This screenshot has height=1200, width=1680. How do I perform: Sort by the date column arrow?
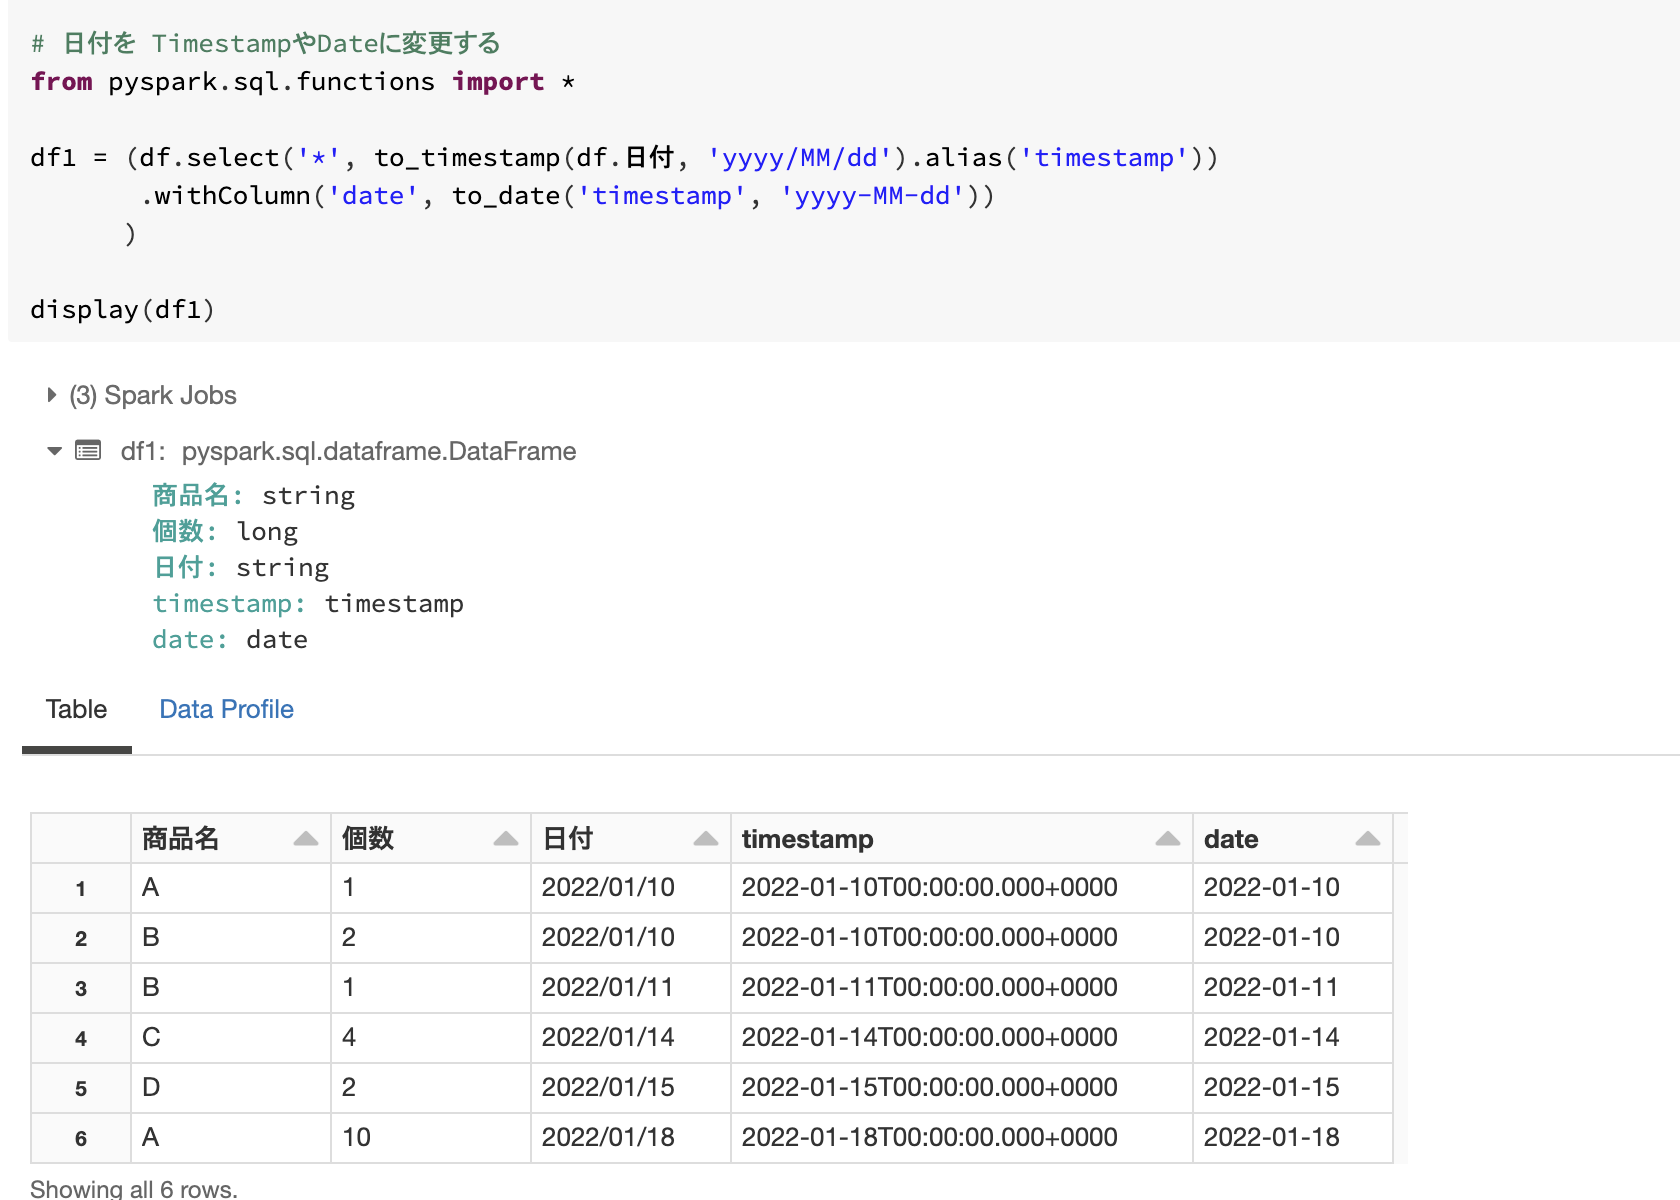coord(1368,839)
